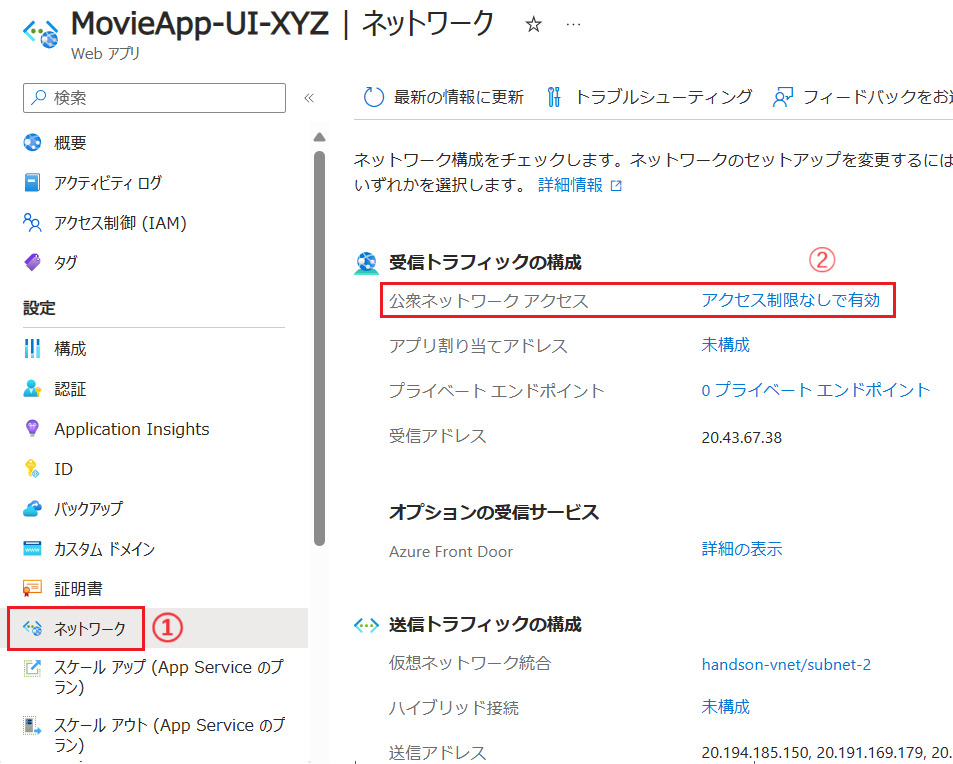Click the external link icon beside 詳細情報
953x764 pixels.
pos(616,185)
